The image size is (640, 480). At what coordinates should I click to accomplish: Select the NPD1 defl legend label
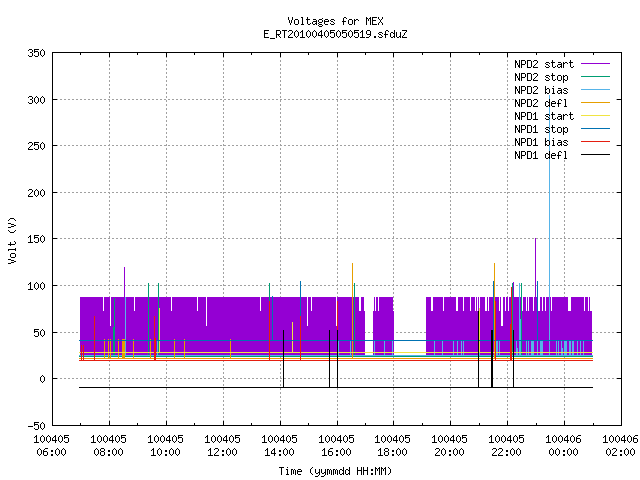[541, 155]
